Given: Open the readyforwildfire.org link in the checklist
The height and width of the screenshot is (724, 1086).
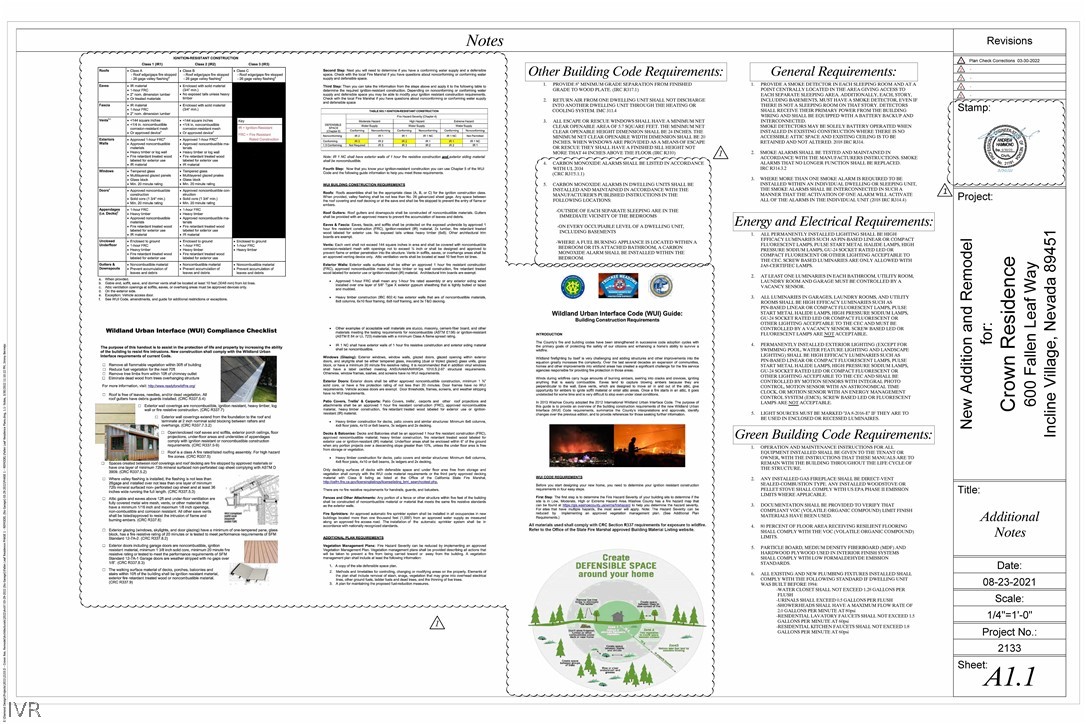Looking at the screenshot, I should [171, 386].
